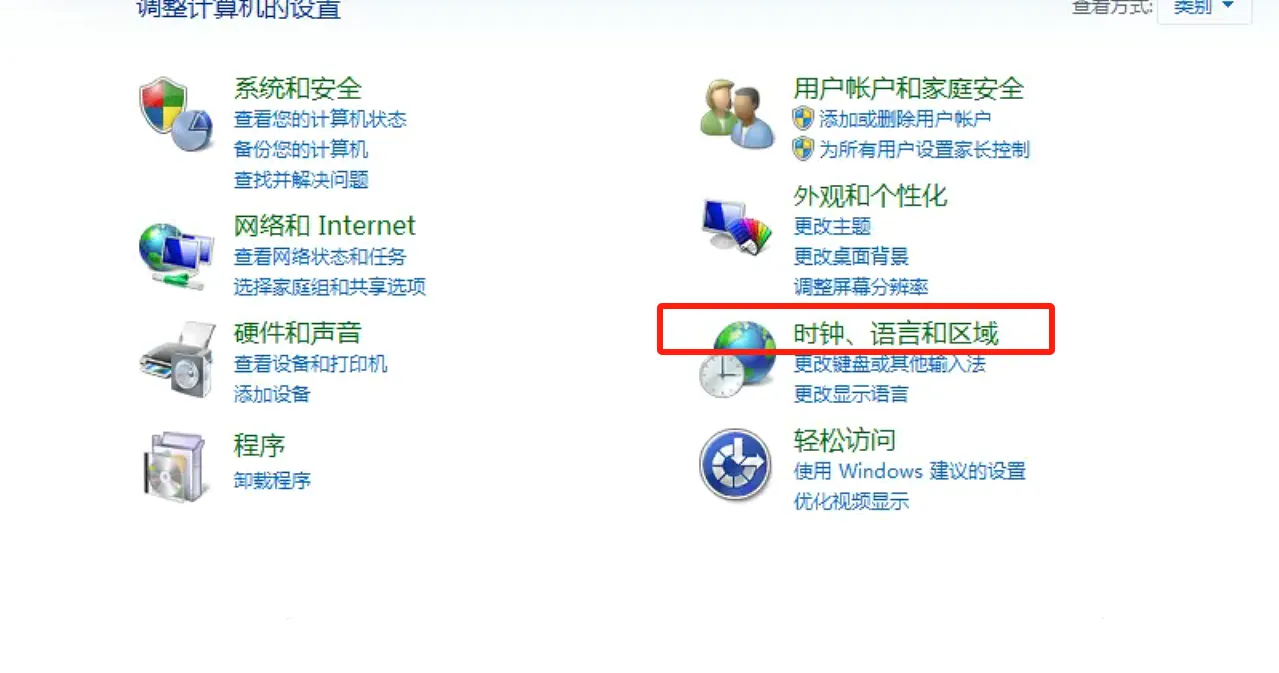The image size is (1279, 673).
Task: Open the Programs disc box icon
Action: pyautogui.click(x=176, y=467)
